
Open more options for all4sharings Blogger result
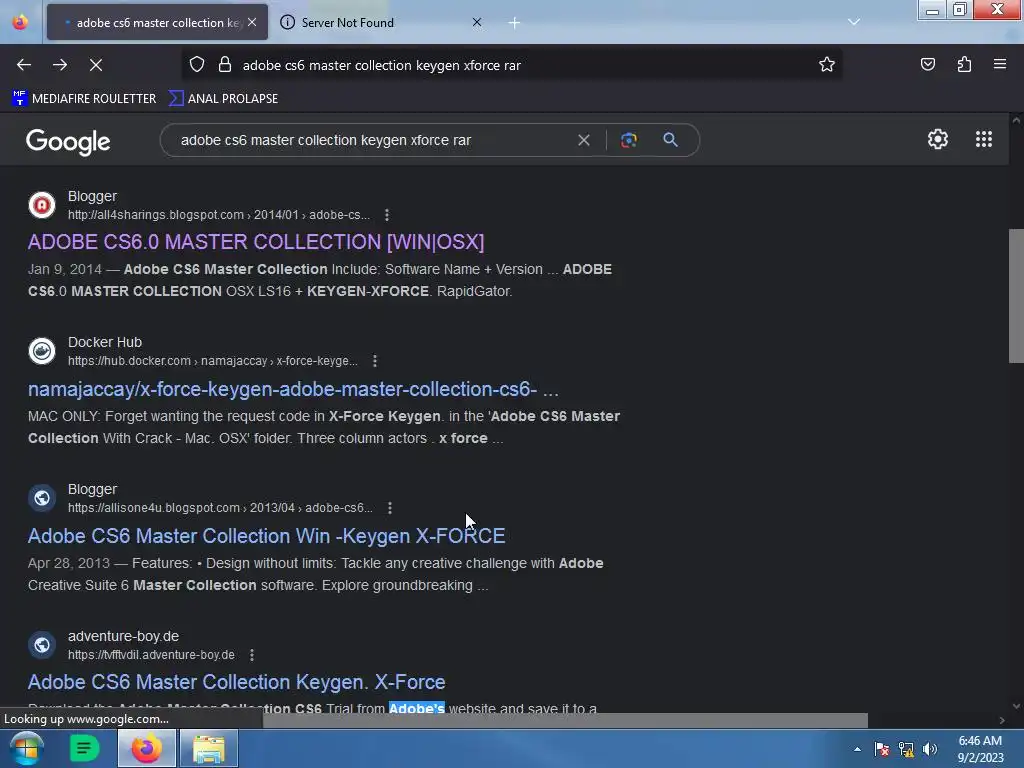coord(387,215)
